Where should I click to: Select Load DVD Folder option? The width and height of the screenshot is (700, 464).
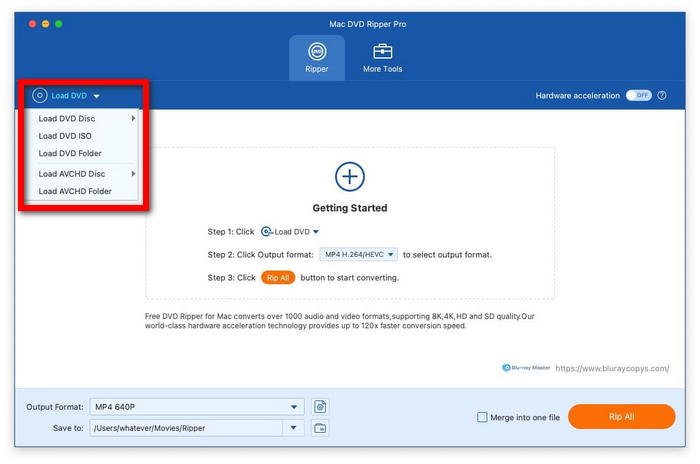tap(70, 154)
